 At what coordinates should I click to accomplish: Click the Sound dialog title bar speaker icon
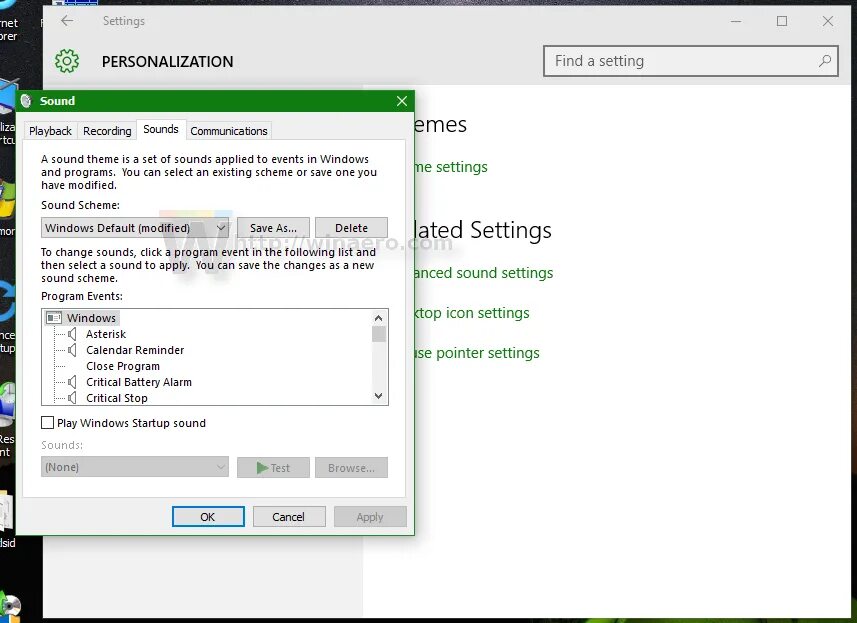tap(26, 101)
